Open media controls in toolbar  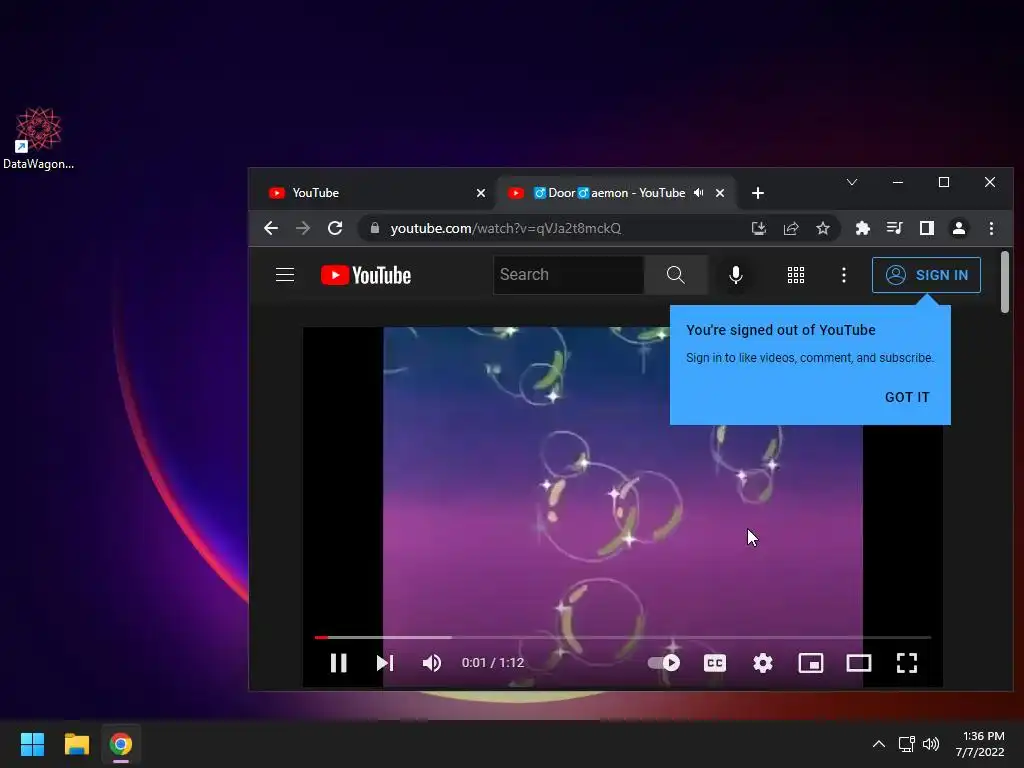pos(895,228)
